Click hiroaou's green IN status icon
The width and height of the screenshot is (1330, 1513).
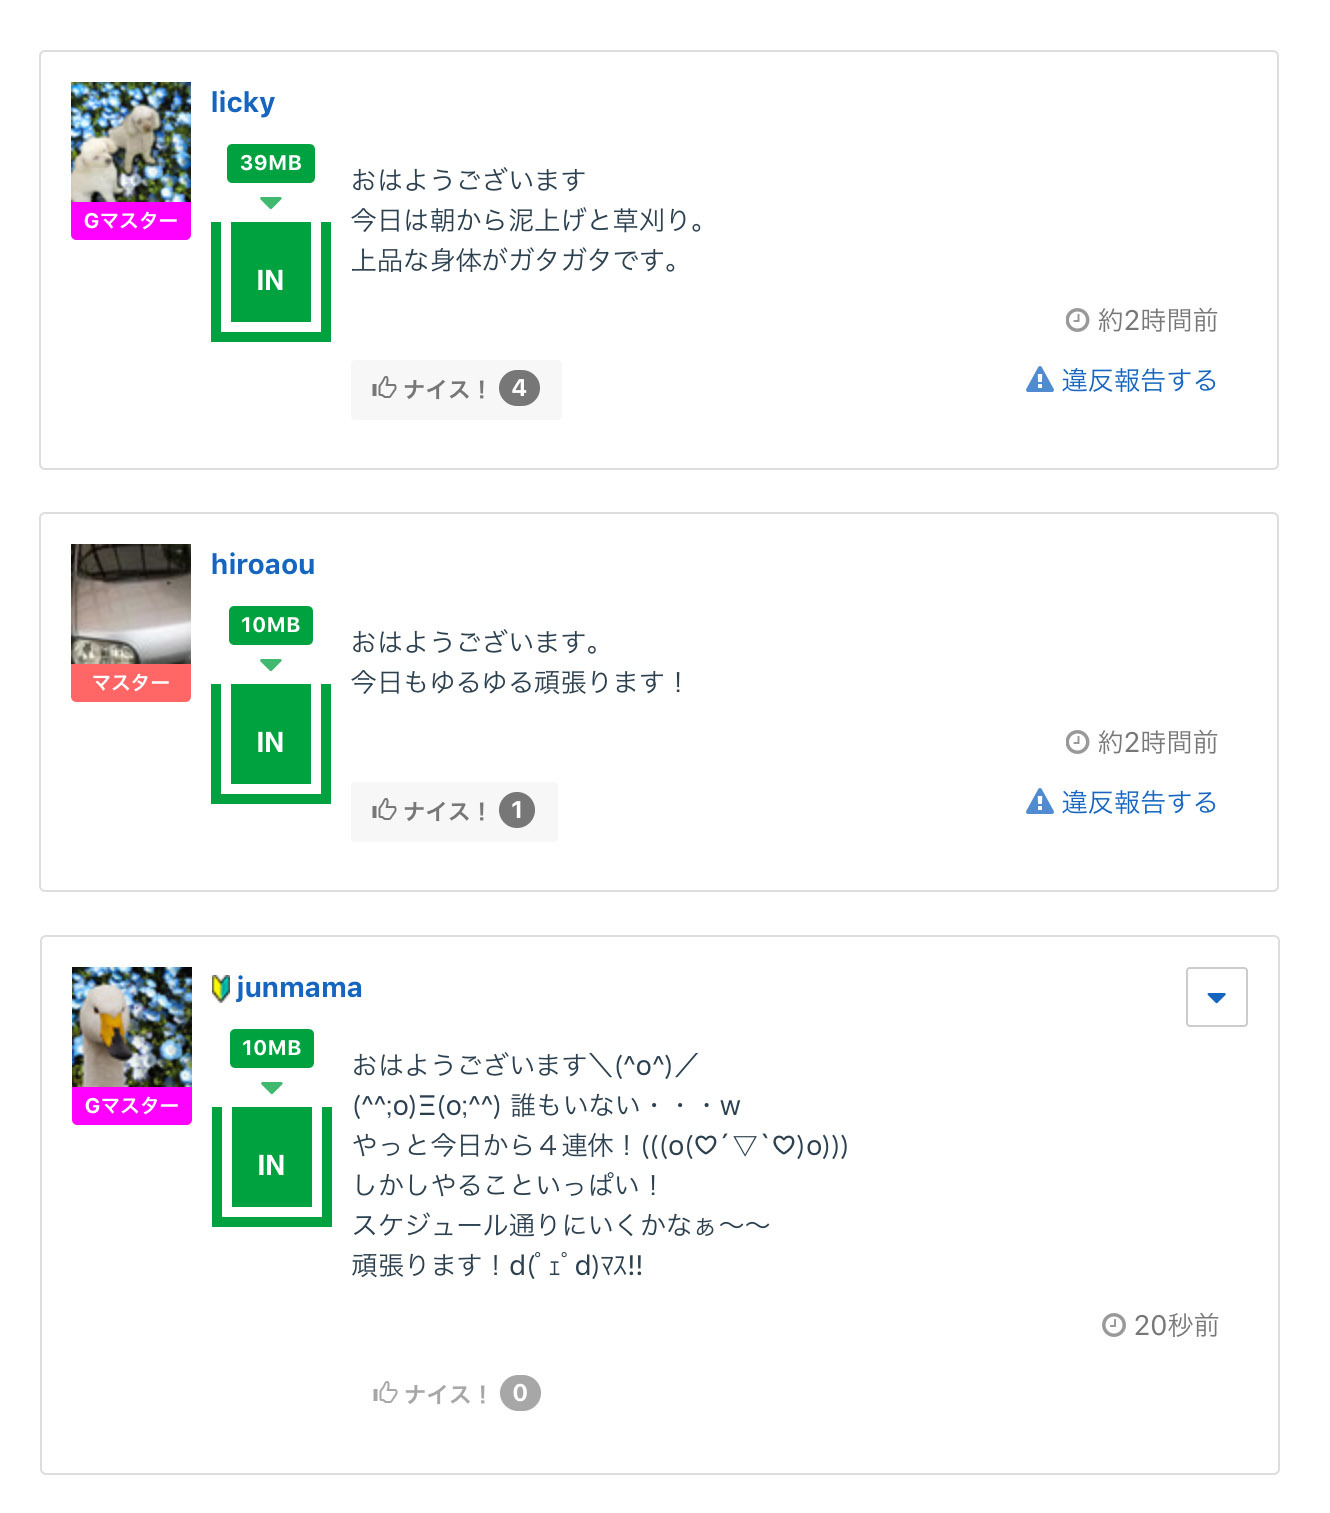click(270, 742)
